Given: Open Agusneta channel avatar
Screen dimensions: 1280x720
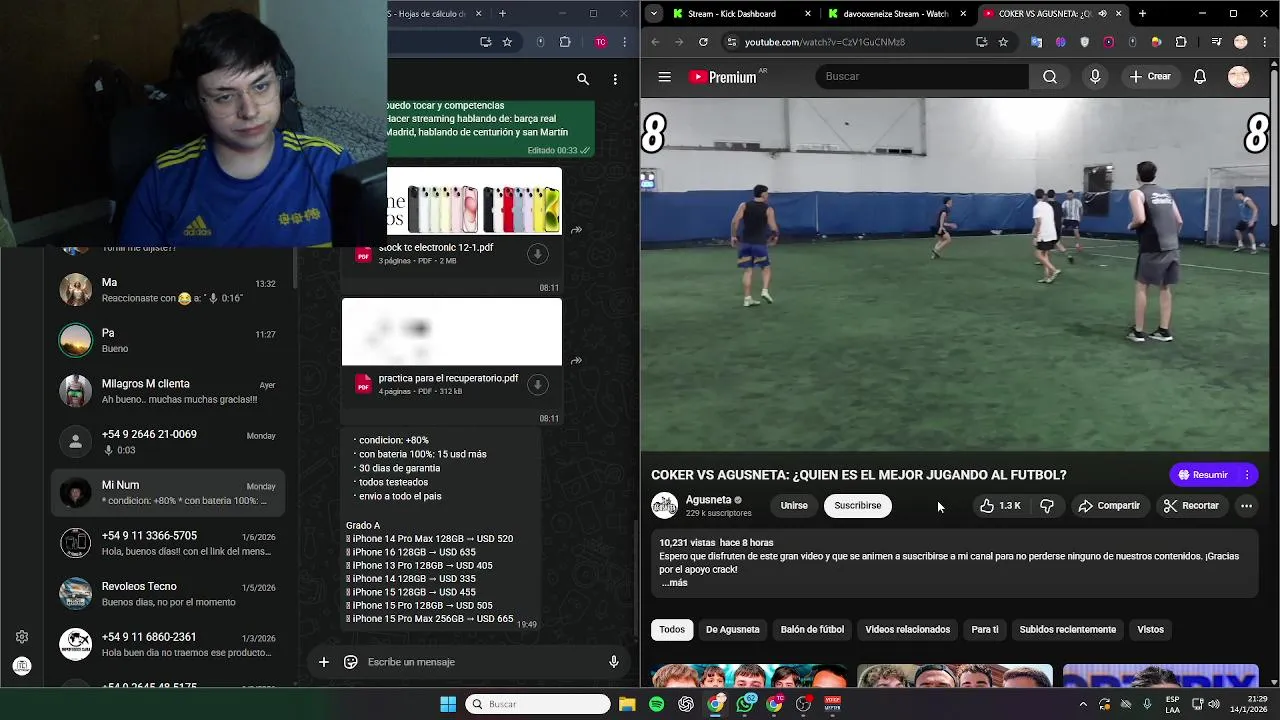Looking at the screenshot, I should coord(664,506).
